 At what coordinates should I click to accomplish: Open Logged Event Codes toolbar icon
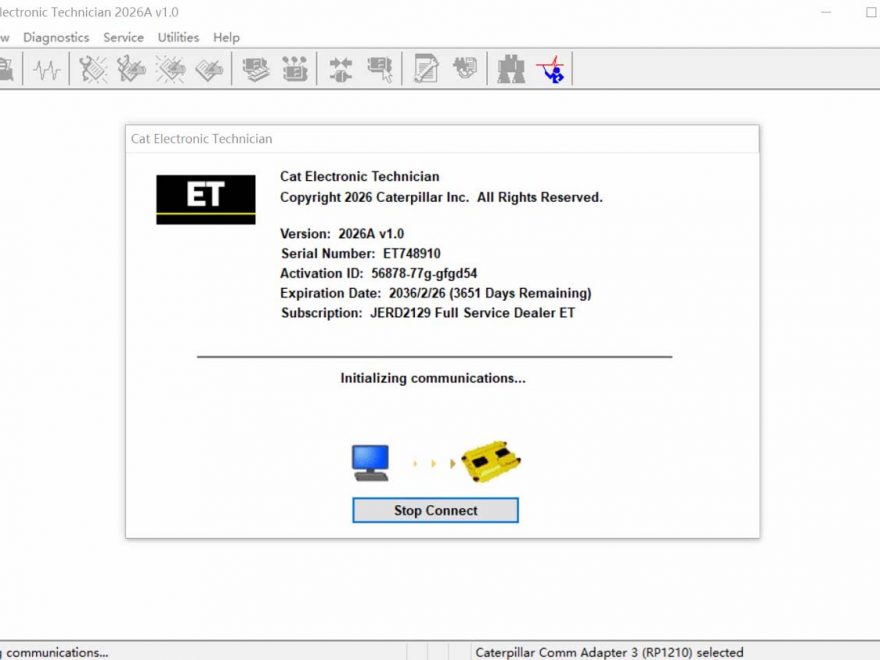[209, 70]
